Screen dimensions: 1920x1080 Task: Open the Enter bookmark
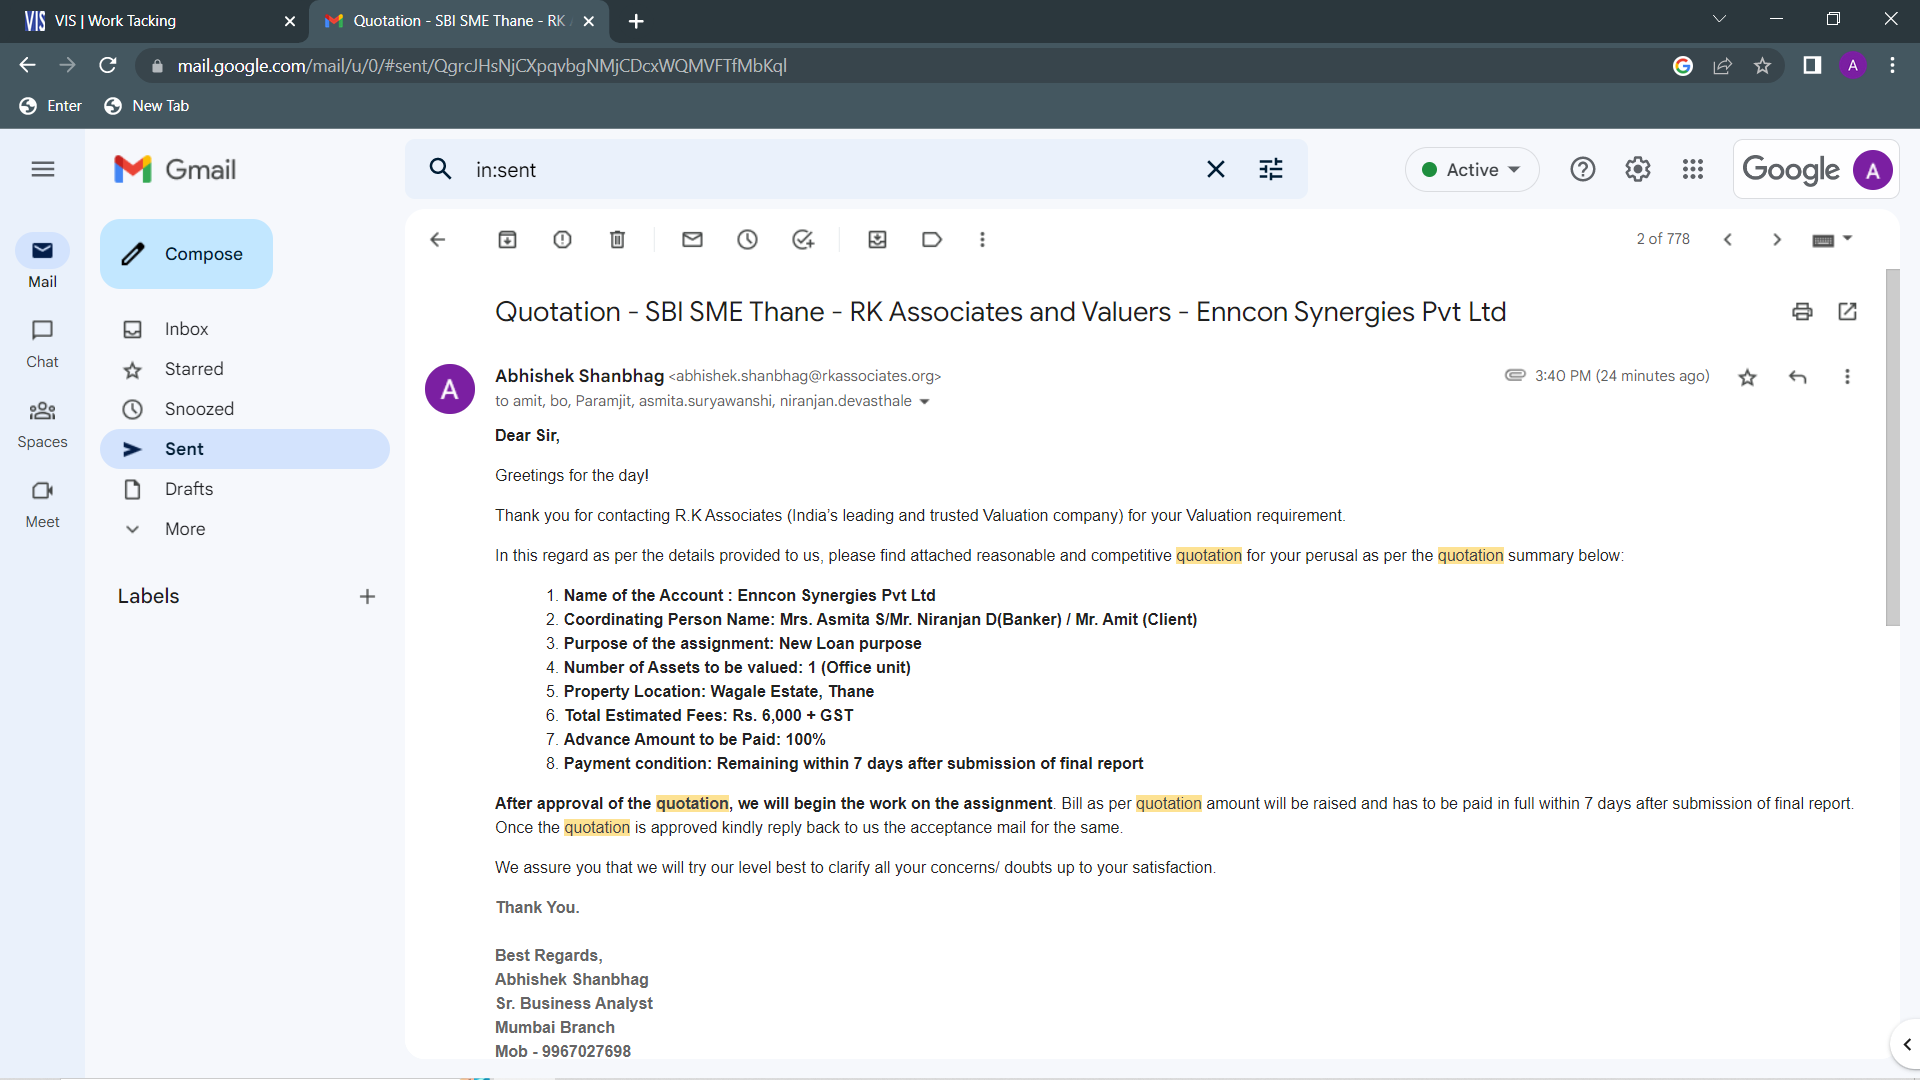(x=50, y=106)
